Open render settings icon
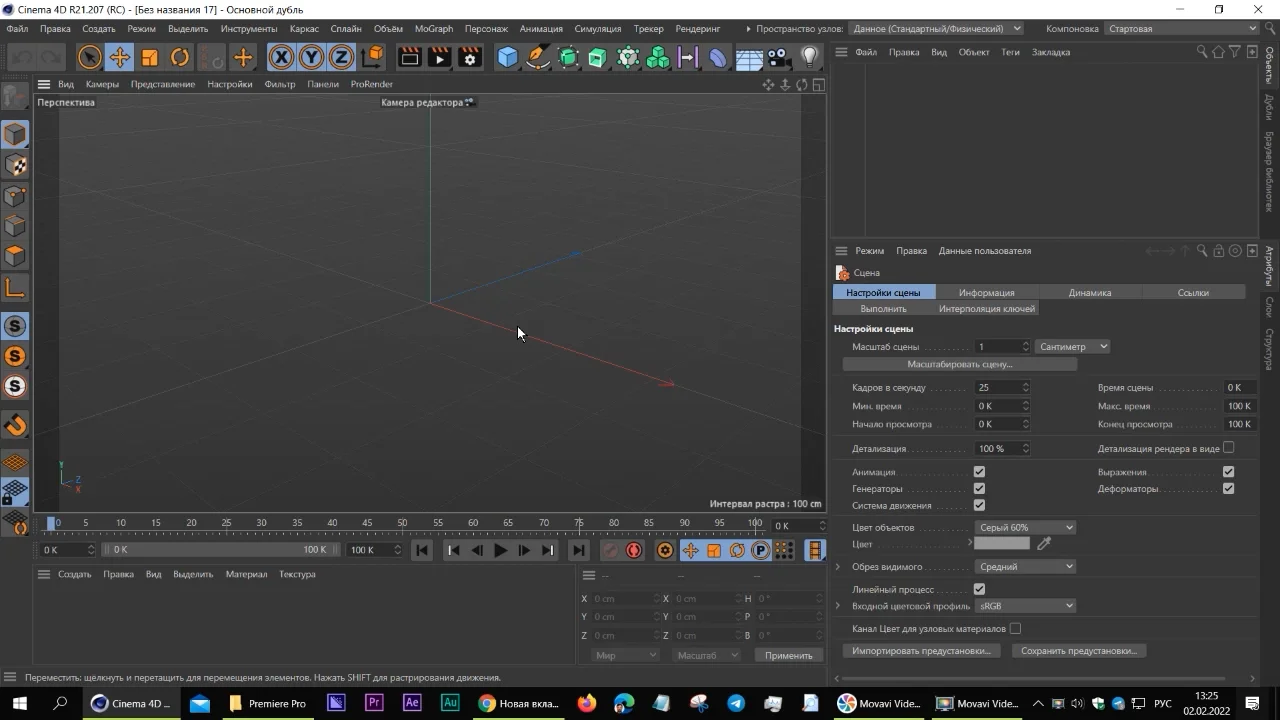The height and width of the screenshot is (720, 1280). (x=470, y=58)
